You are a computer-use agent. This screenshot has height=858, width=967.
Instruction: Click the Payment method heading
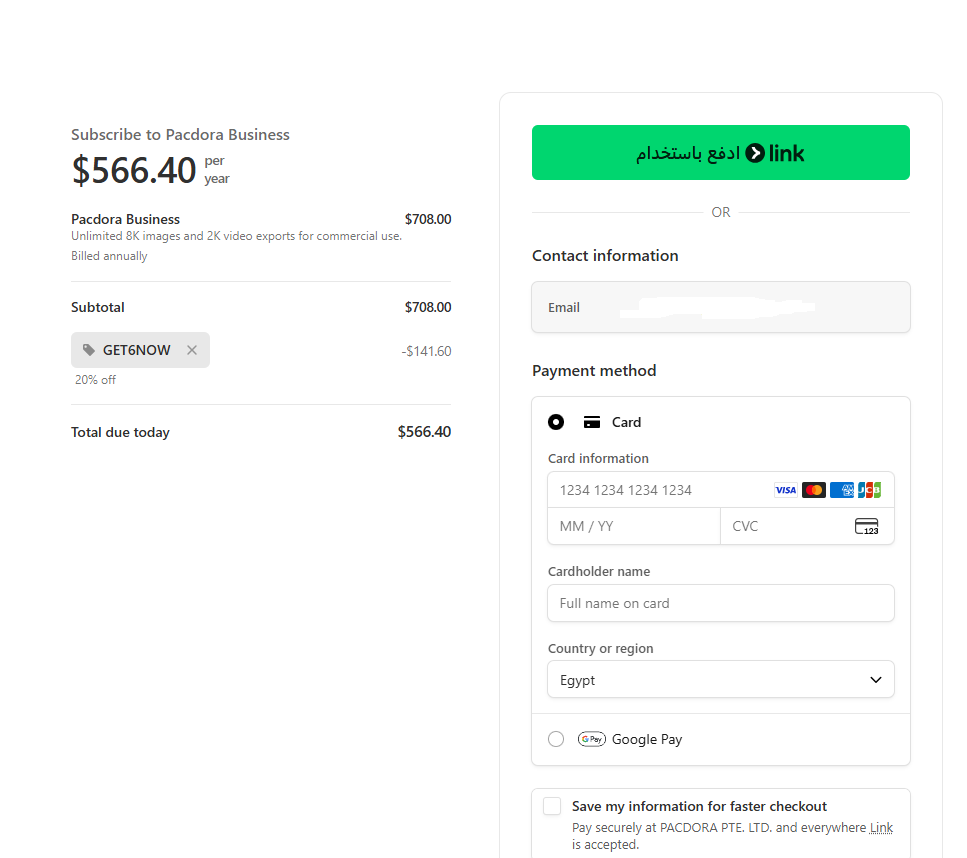(x=594, y=371)
